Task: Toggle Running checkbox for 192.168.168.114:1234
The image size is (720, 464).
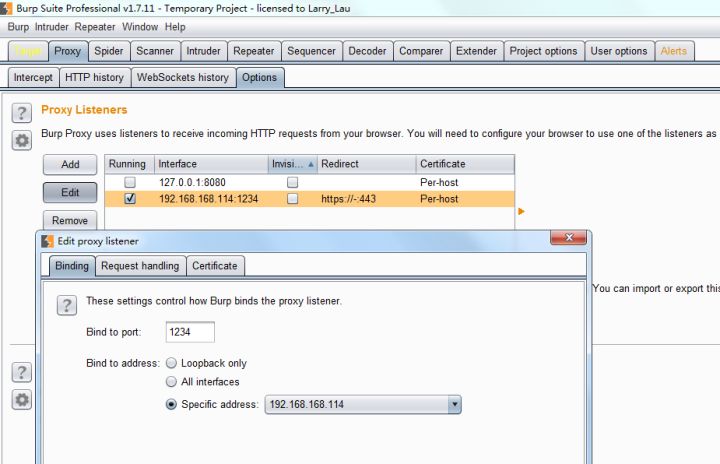Action: pos(130,198)
